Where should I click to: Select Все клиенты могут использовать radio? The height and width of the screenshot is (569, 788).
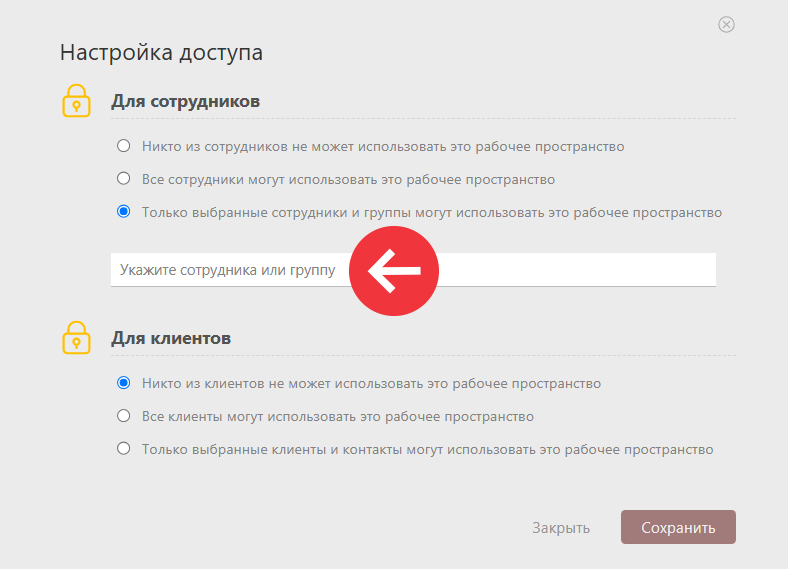click(x=124, y=416)
